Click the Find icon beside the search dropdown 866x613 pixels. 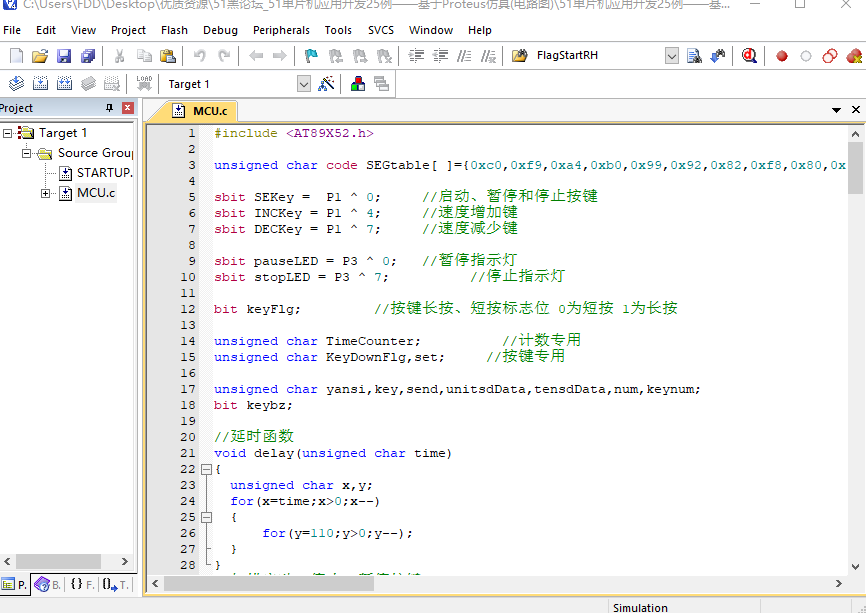point(694,56)
